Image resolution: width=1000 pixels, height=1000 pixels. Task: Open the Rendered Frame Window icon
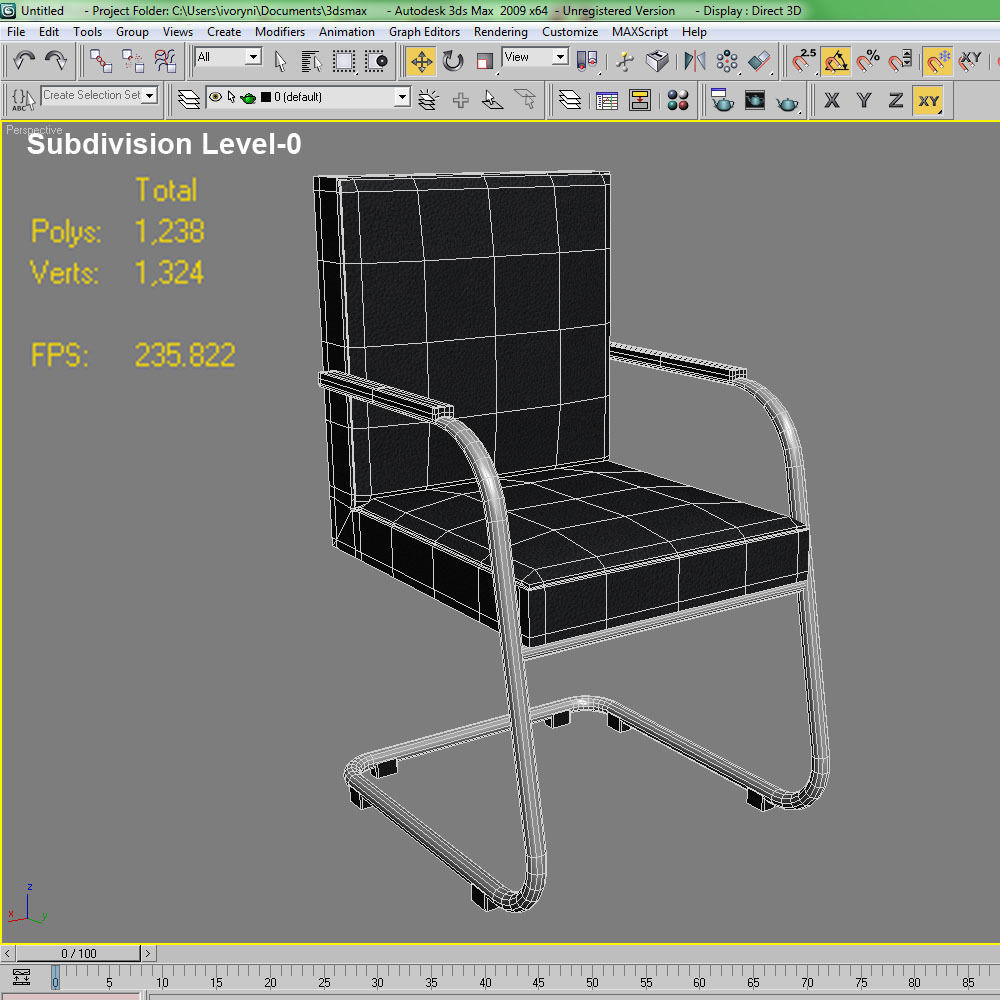pos(754,99)
